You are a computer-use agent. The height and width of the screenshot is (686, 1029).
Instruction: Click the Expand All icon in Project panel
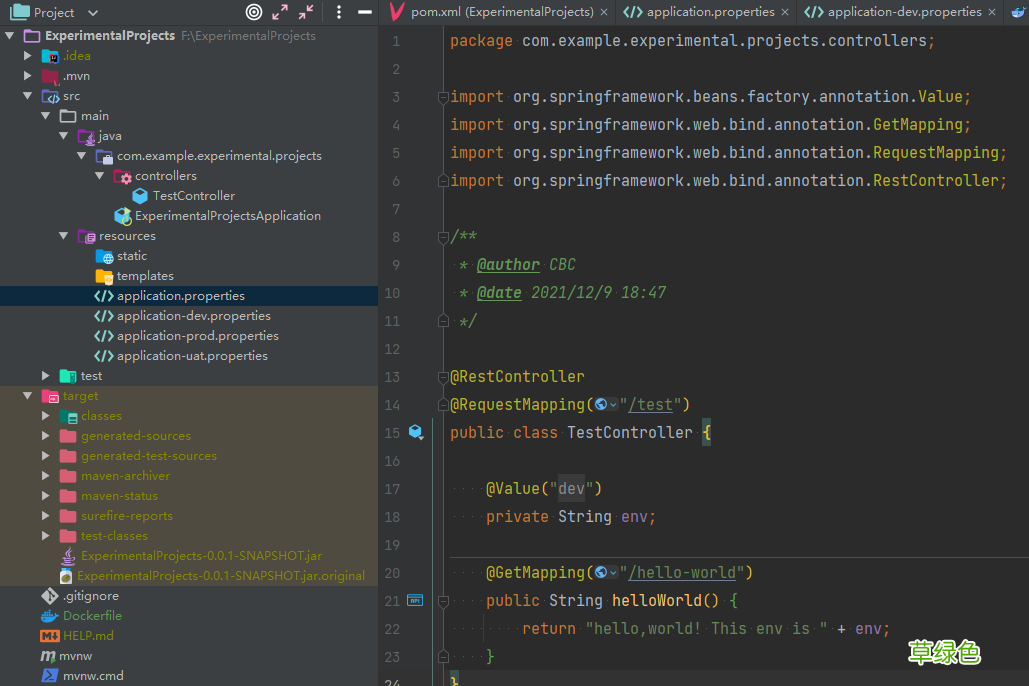point(280,12)
